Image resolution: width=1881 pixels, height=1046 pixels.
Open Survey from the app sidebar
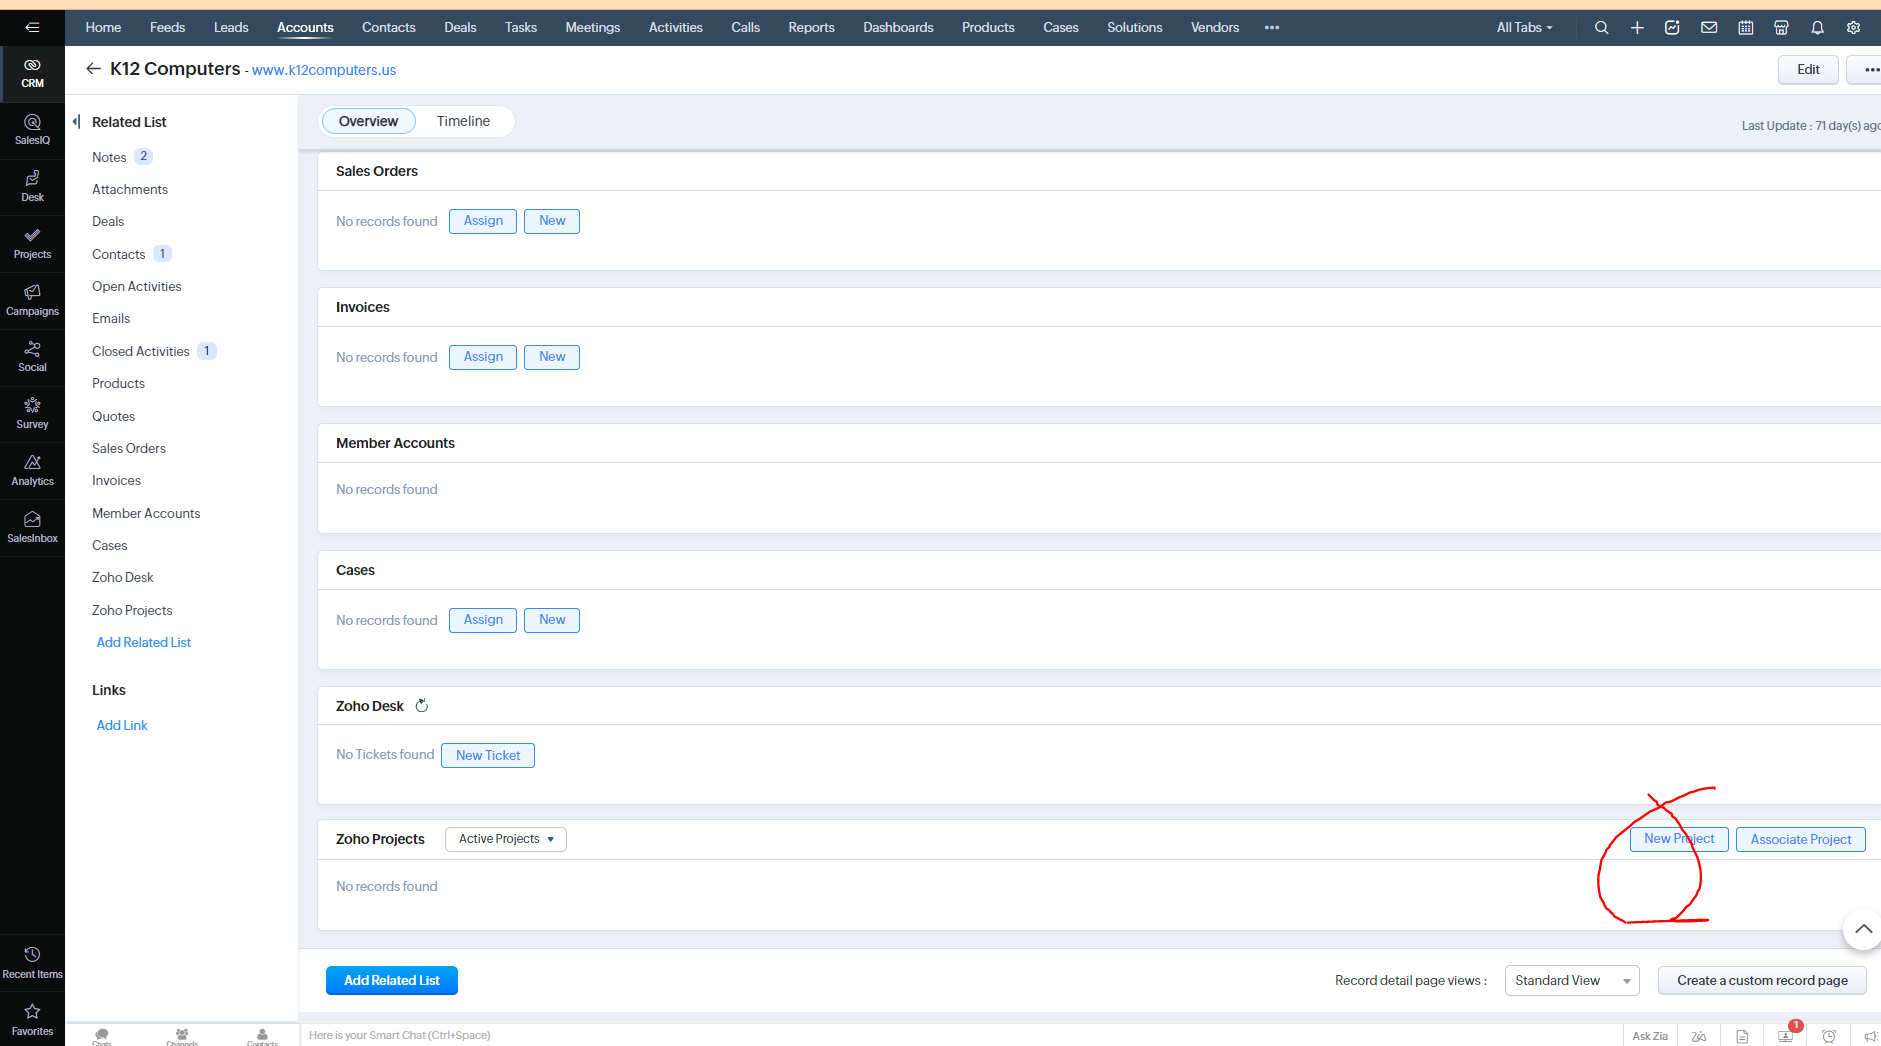(32, 414)
